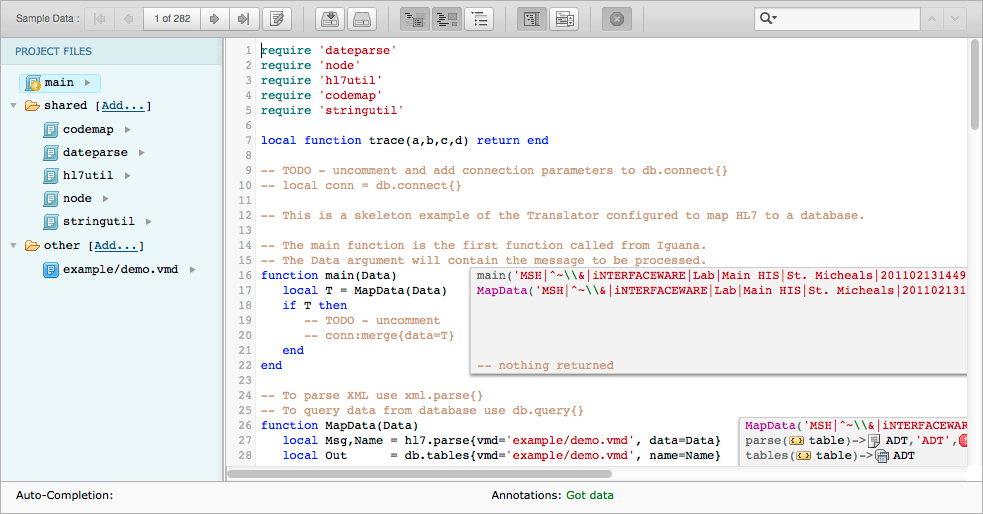This screenshot has width=983, height=514.
Task: Open the node module
Action: [77, 199]
